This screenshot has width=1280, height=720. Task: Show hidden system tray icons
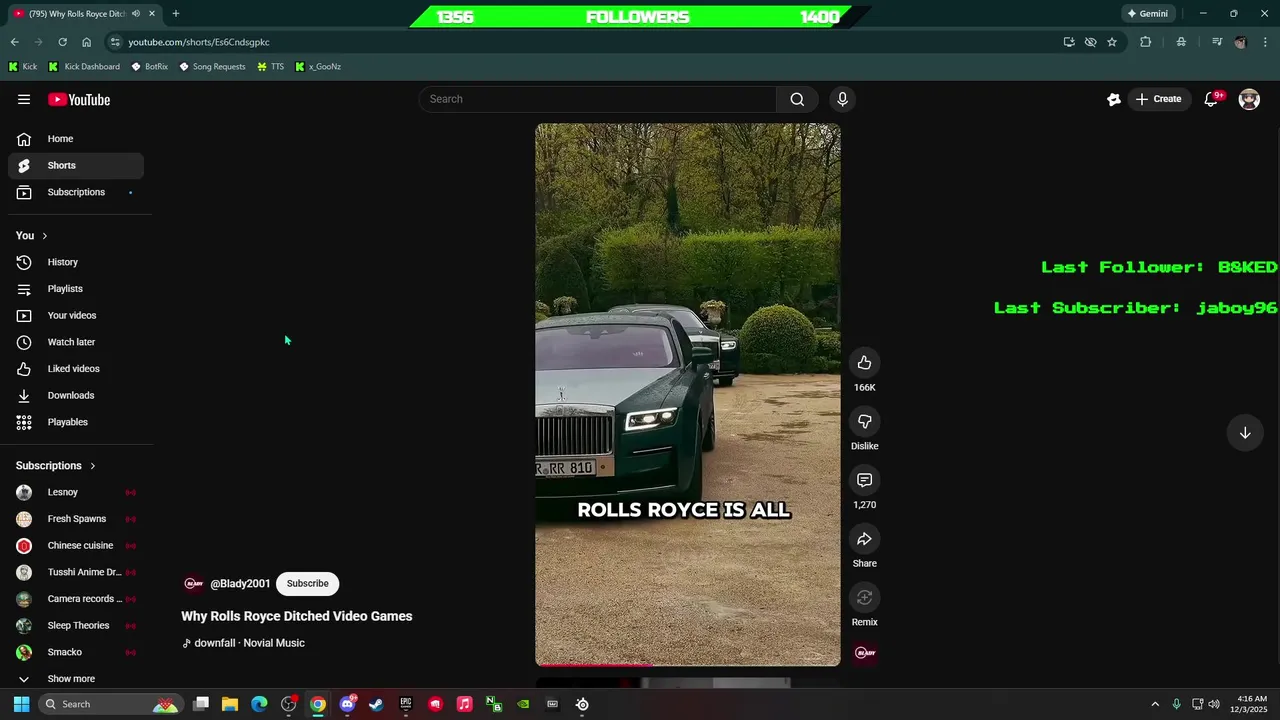coord(1155,704)
